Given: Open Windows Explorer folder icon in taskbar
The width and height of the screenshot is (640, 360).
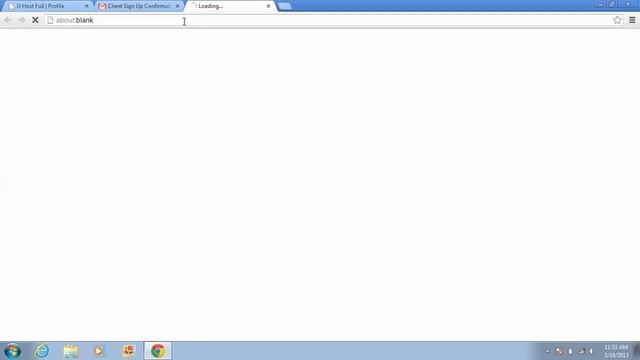Looking at the screenshot, I should coord(71,351).
